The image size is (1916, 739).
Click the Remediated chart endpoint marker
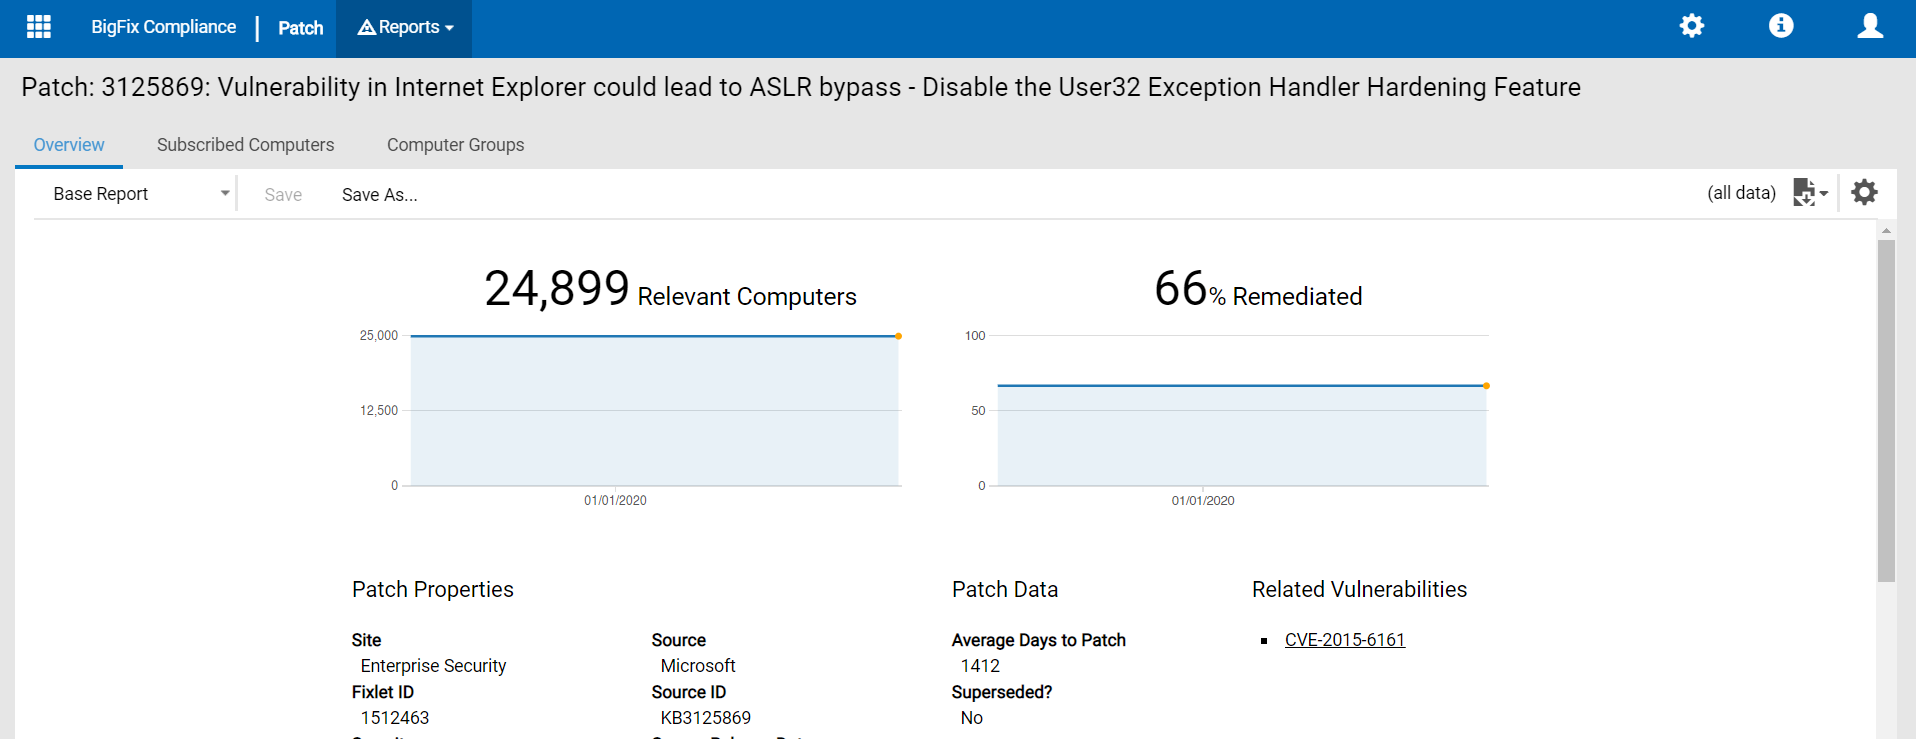tap(1486, 386)
